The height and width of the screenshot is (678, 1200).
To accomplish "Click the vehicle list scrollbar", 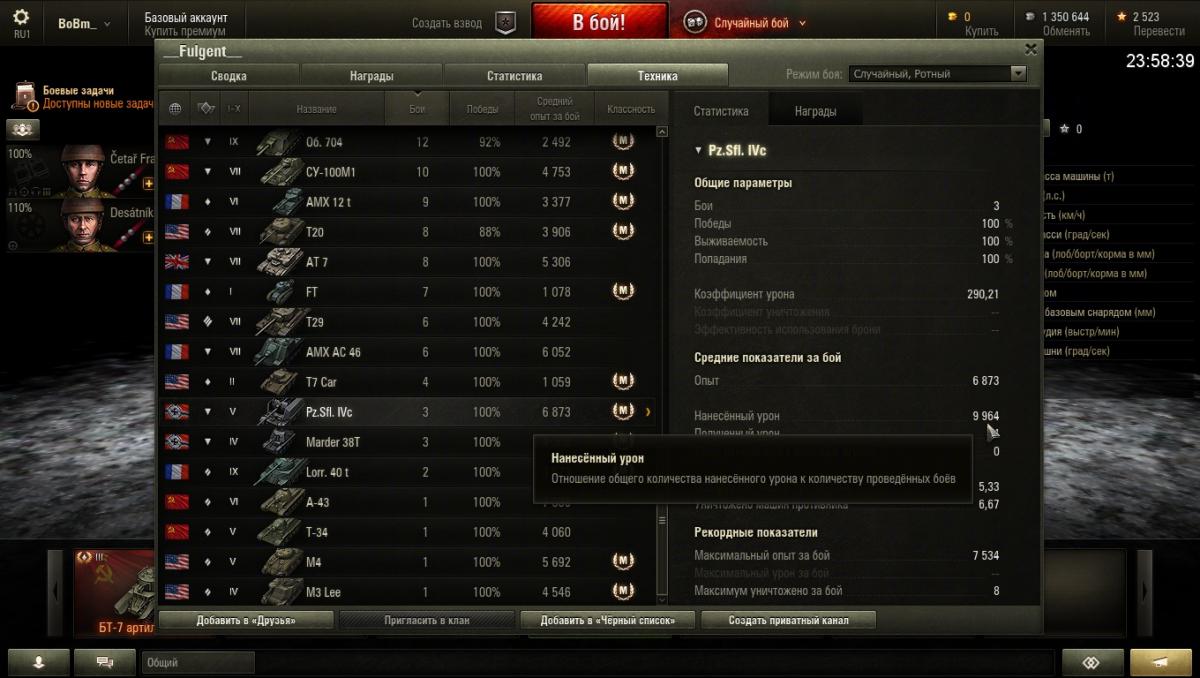I will pyautogui.click(x=661, y=365).
